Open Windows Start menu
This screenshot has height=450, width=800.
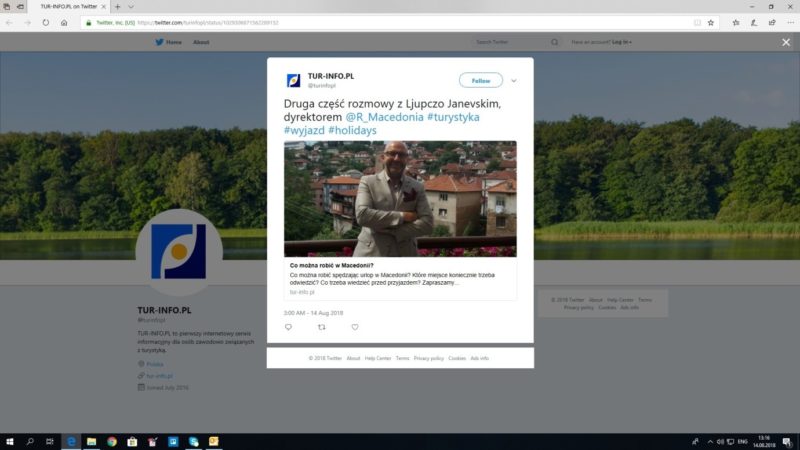coord(9,441)
